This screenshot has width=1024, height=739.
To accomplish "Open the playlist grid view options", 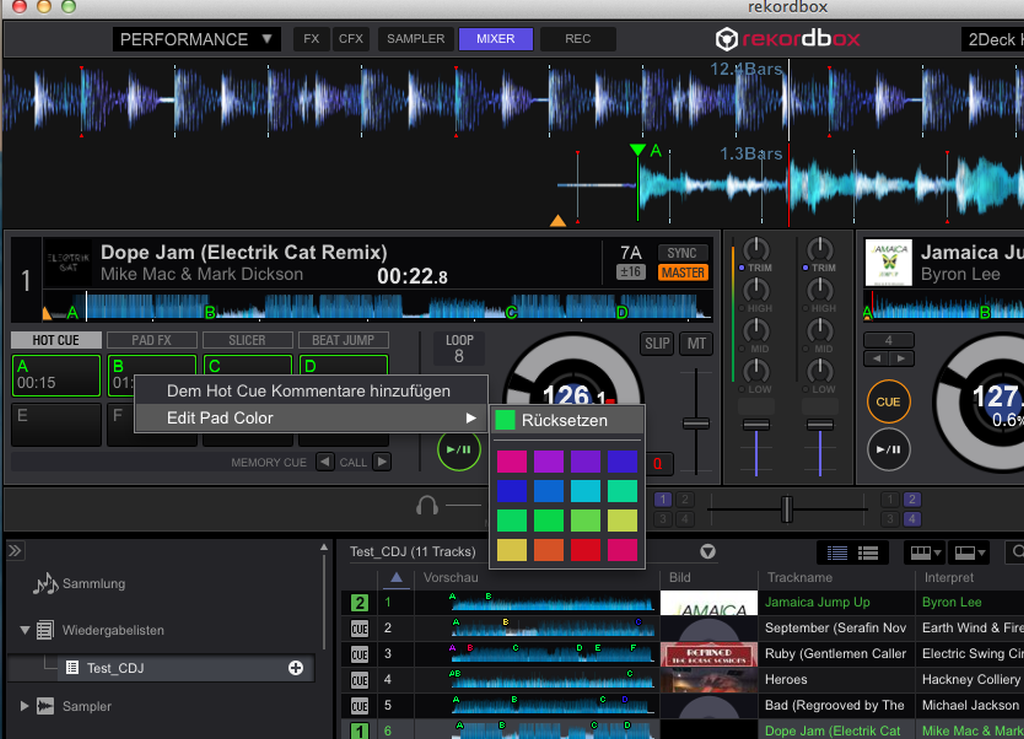I will point(924,551).
